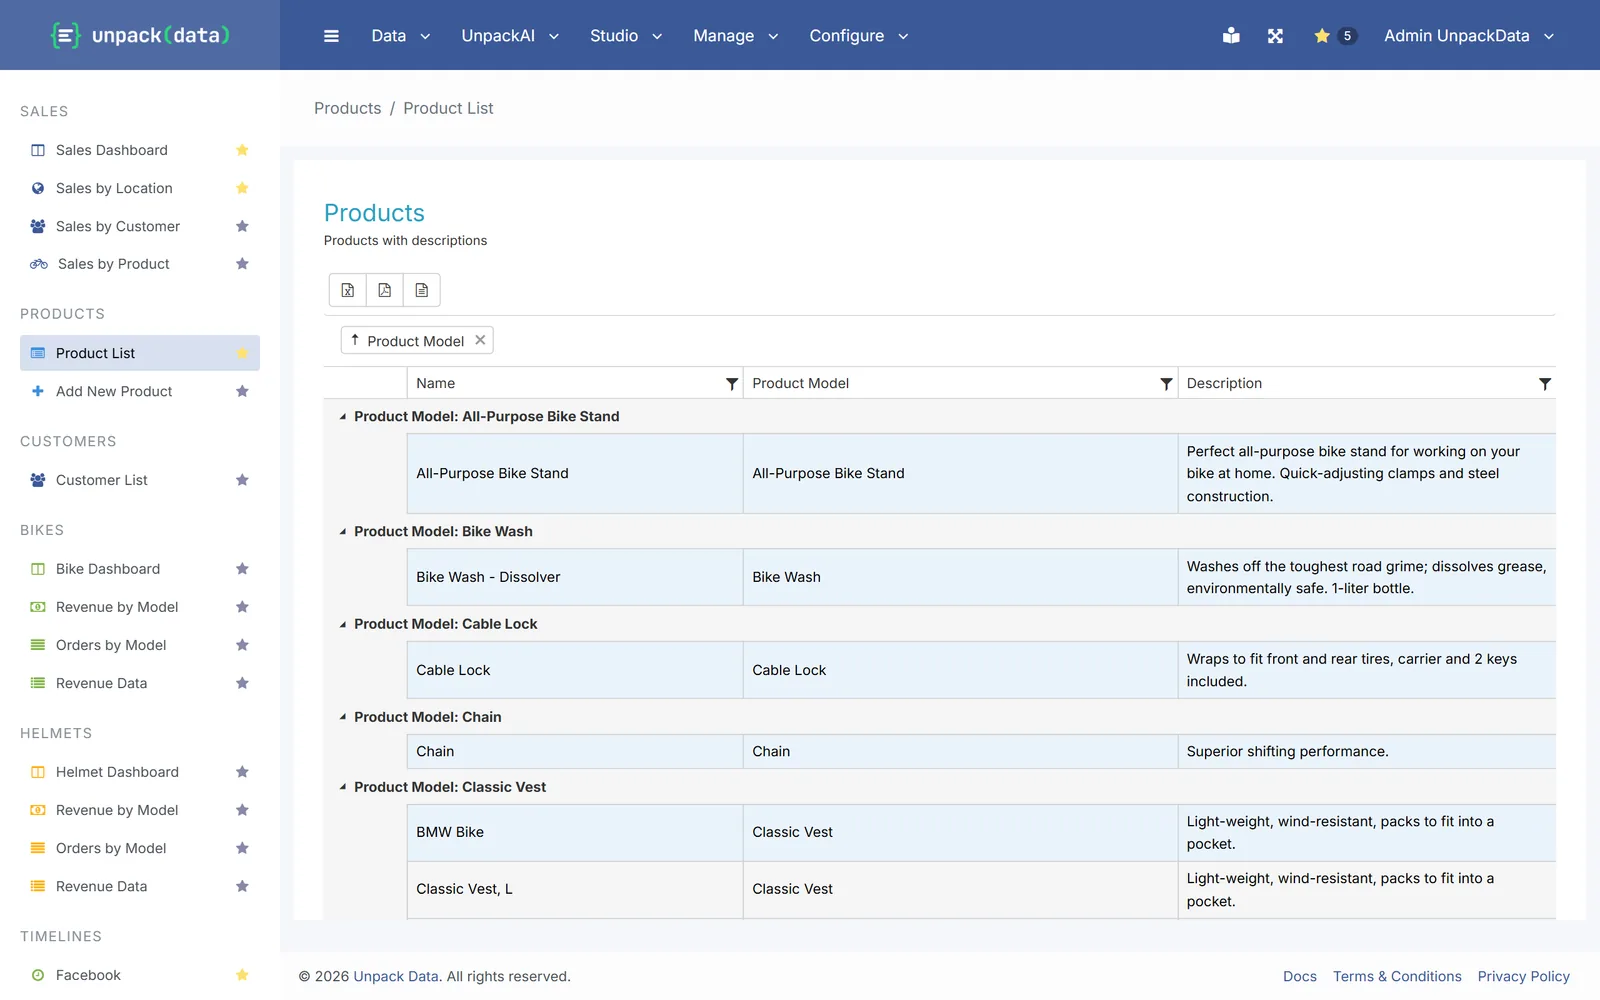Open Terms & Conditions link
The height and width of the screenshot is (1000, 1600).
1397,976
